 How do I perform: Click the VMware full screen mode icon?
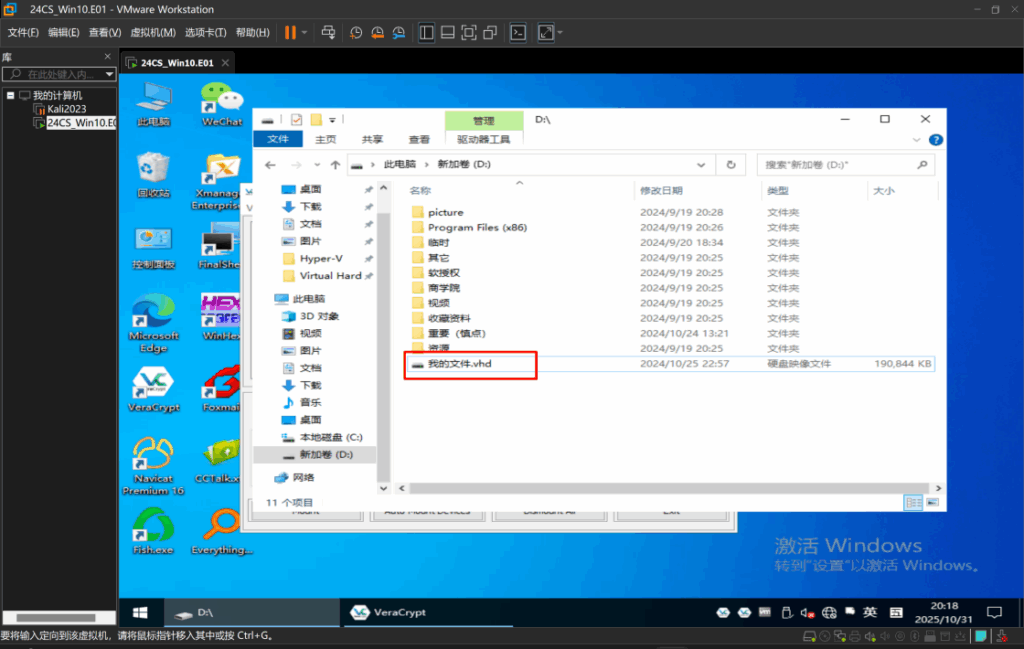pos(468,32)
